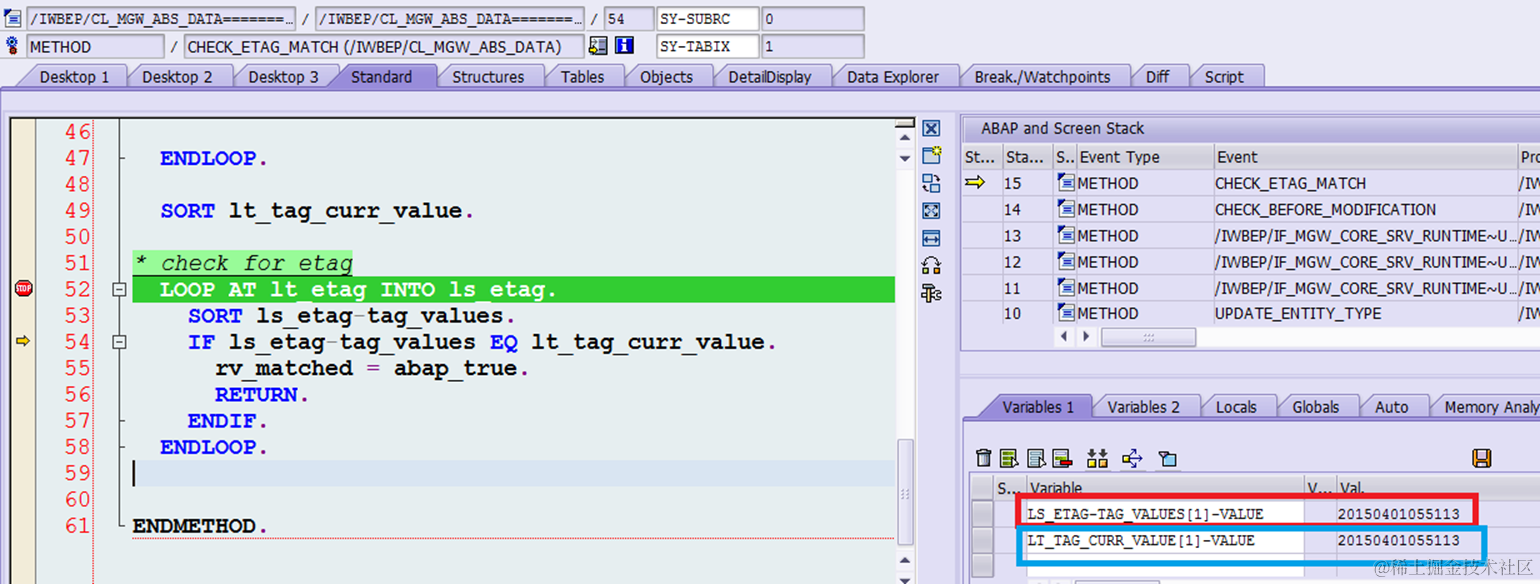
Task: Click the blue information icon next to CHECK_ETAG_MATCH
Action: pyautogui.click(x=624, y=46)
